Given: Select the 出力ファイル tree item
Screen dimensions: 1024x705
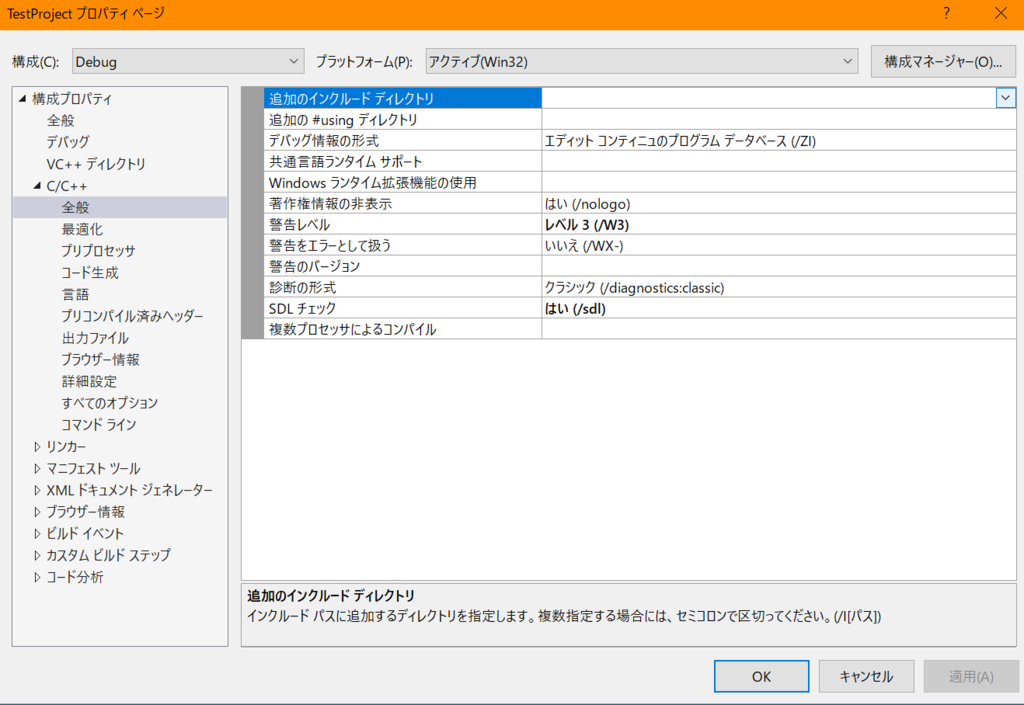Looking at the screenshot, I should click(x=95, y=338).
